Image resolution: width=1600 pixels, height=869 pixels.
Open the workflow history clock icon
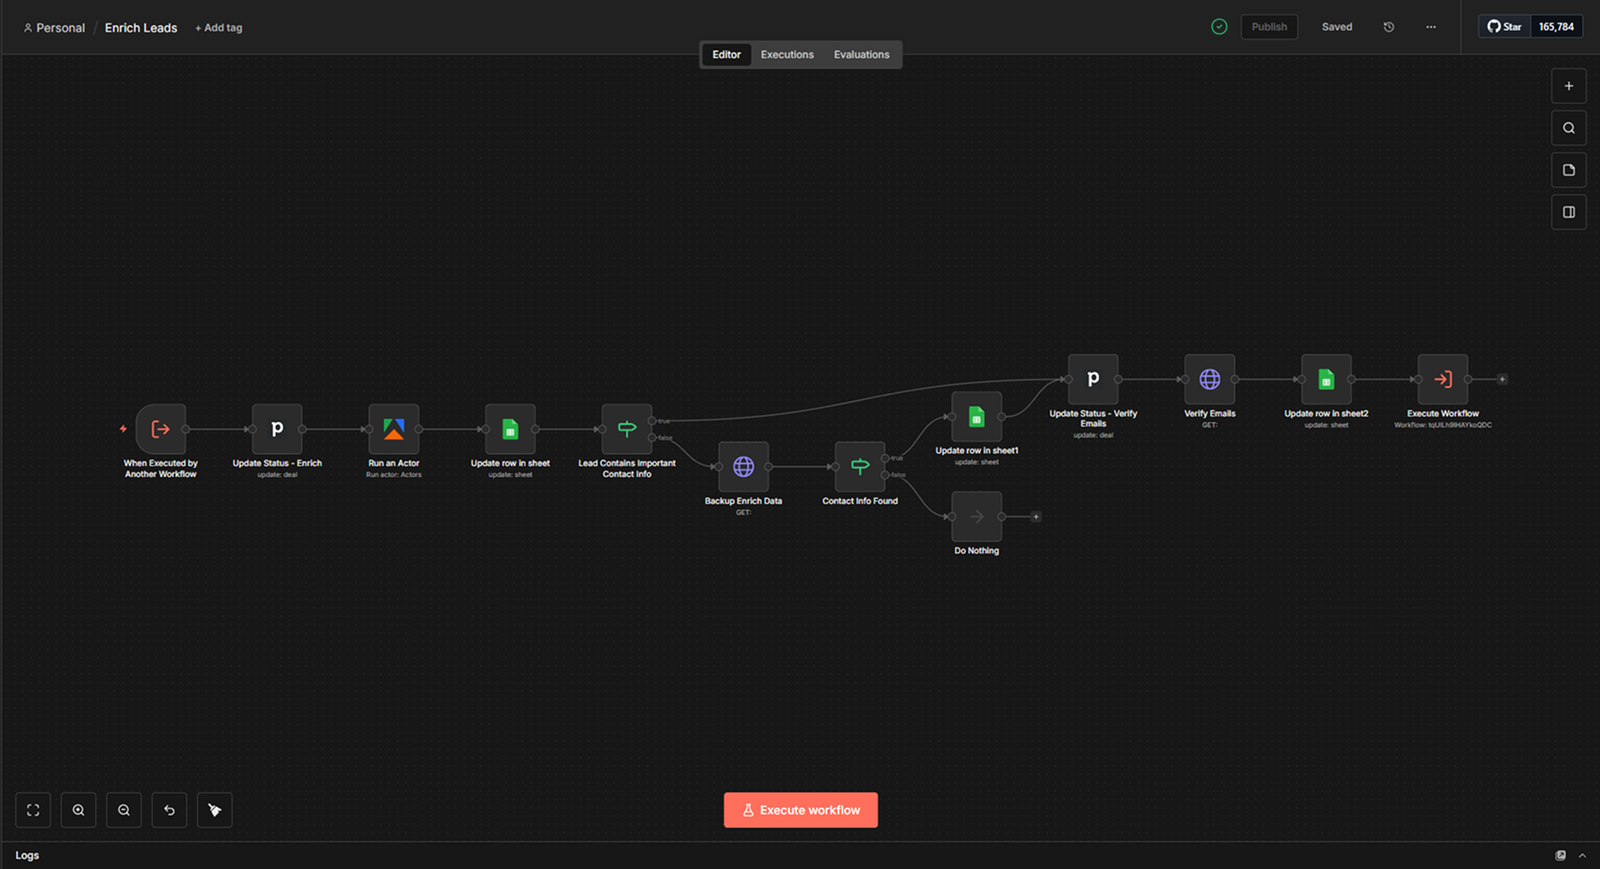point(1389,27)
